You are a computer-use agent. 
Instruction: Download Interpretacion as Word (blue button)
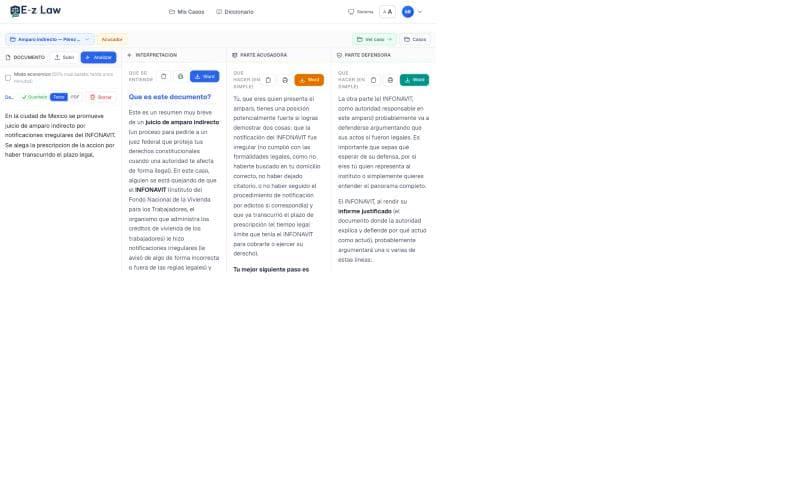tap(205, 77)
